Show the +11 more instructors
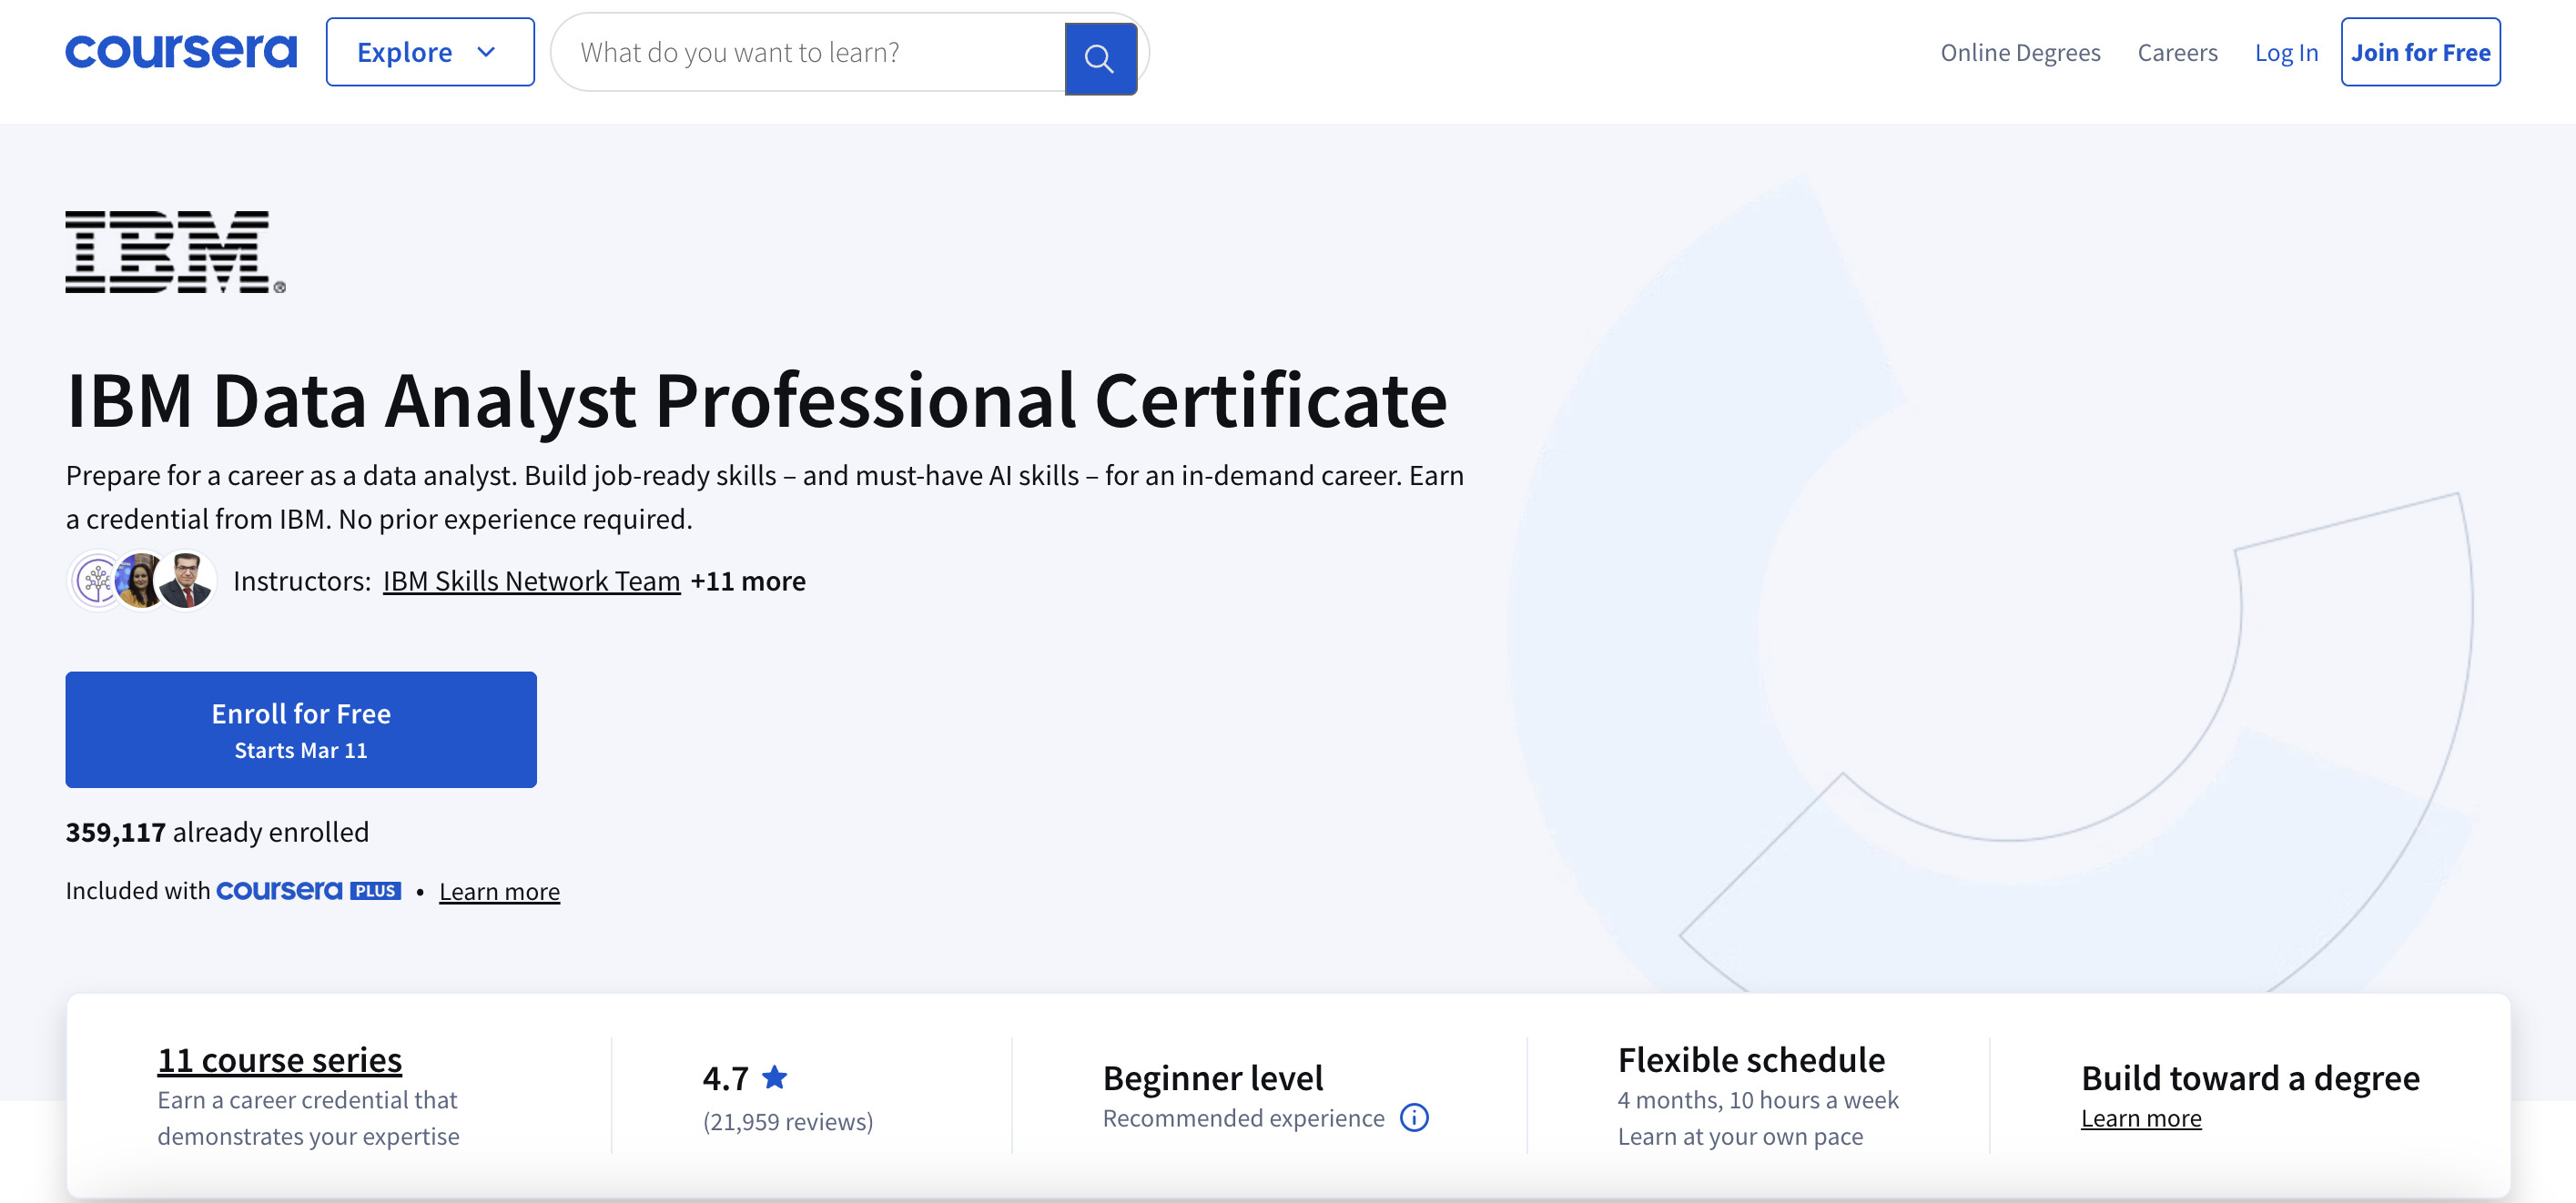Viewport: 2576px width, 1203px height. [x=748, y=581]
